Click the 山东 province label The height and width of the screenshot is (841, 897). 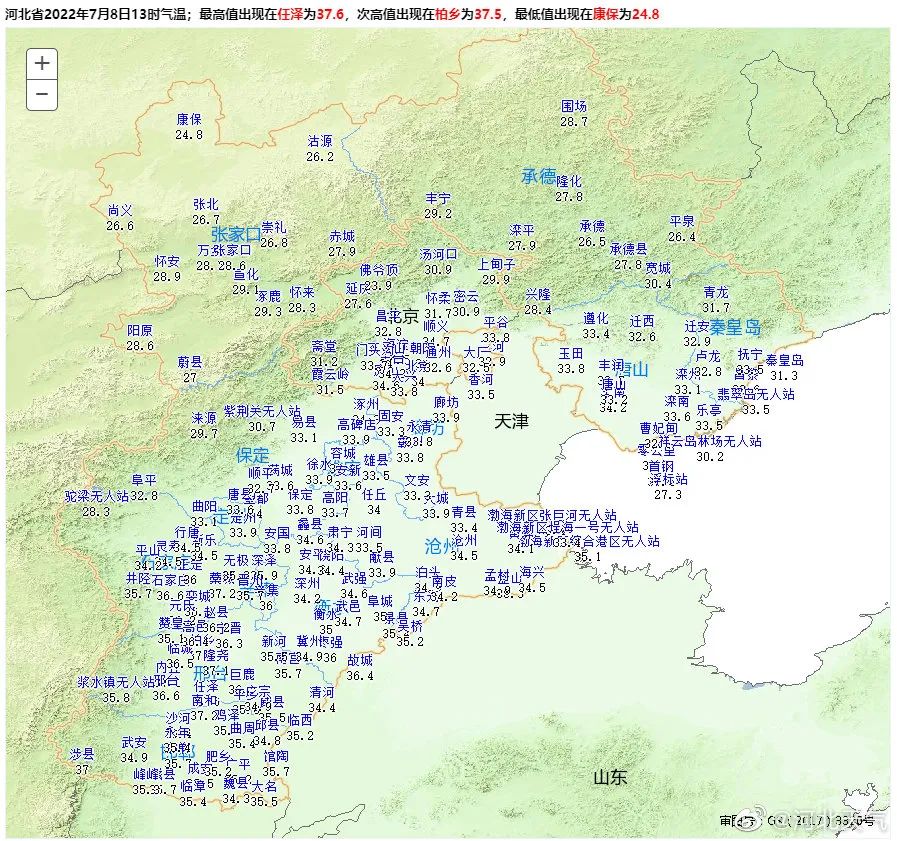[x=609, y=777]
